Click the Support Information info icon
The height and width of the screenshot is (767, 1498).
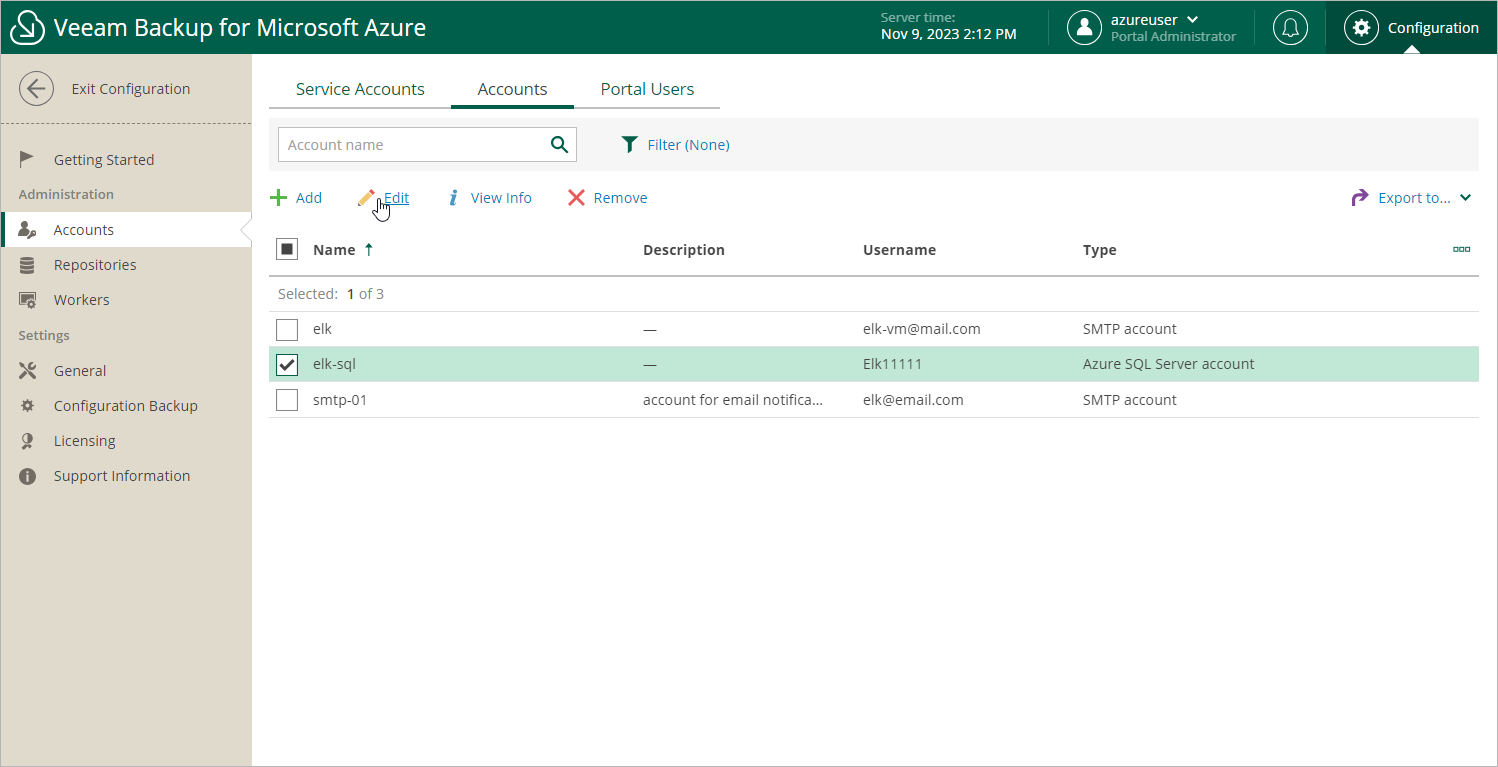[x=28, y=476]
